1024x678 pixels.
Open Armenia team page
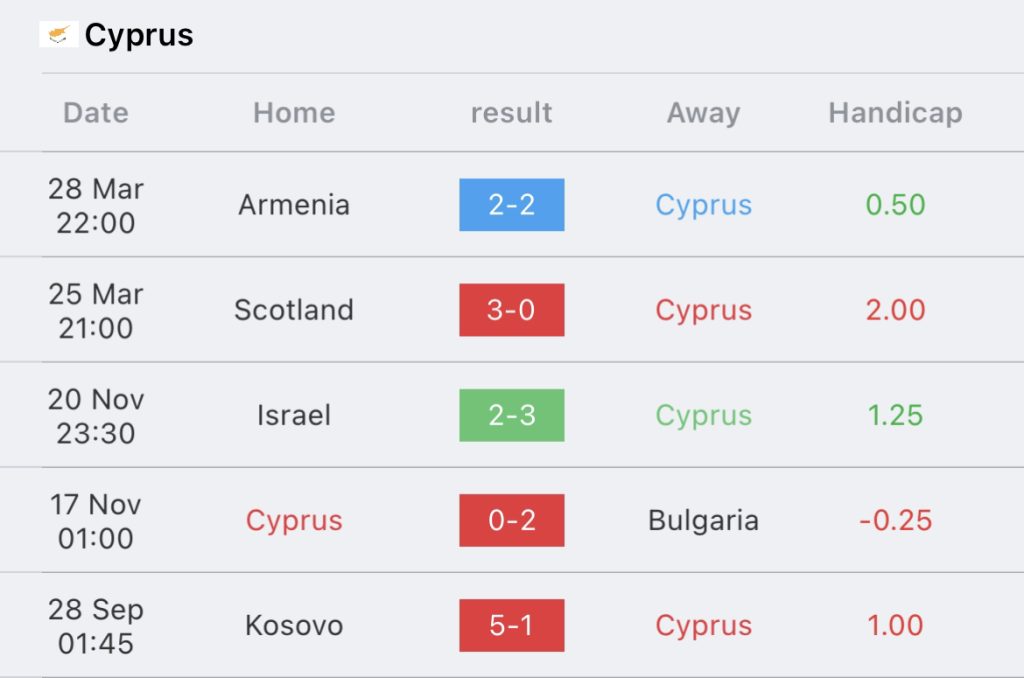click(x=294, y=204)
